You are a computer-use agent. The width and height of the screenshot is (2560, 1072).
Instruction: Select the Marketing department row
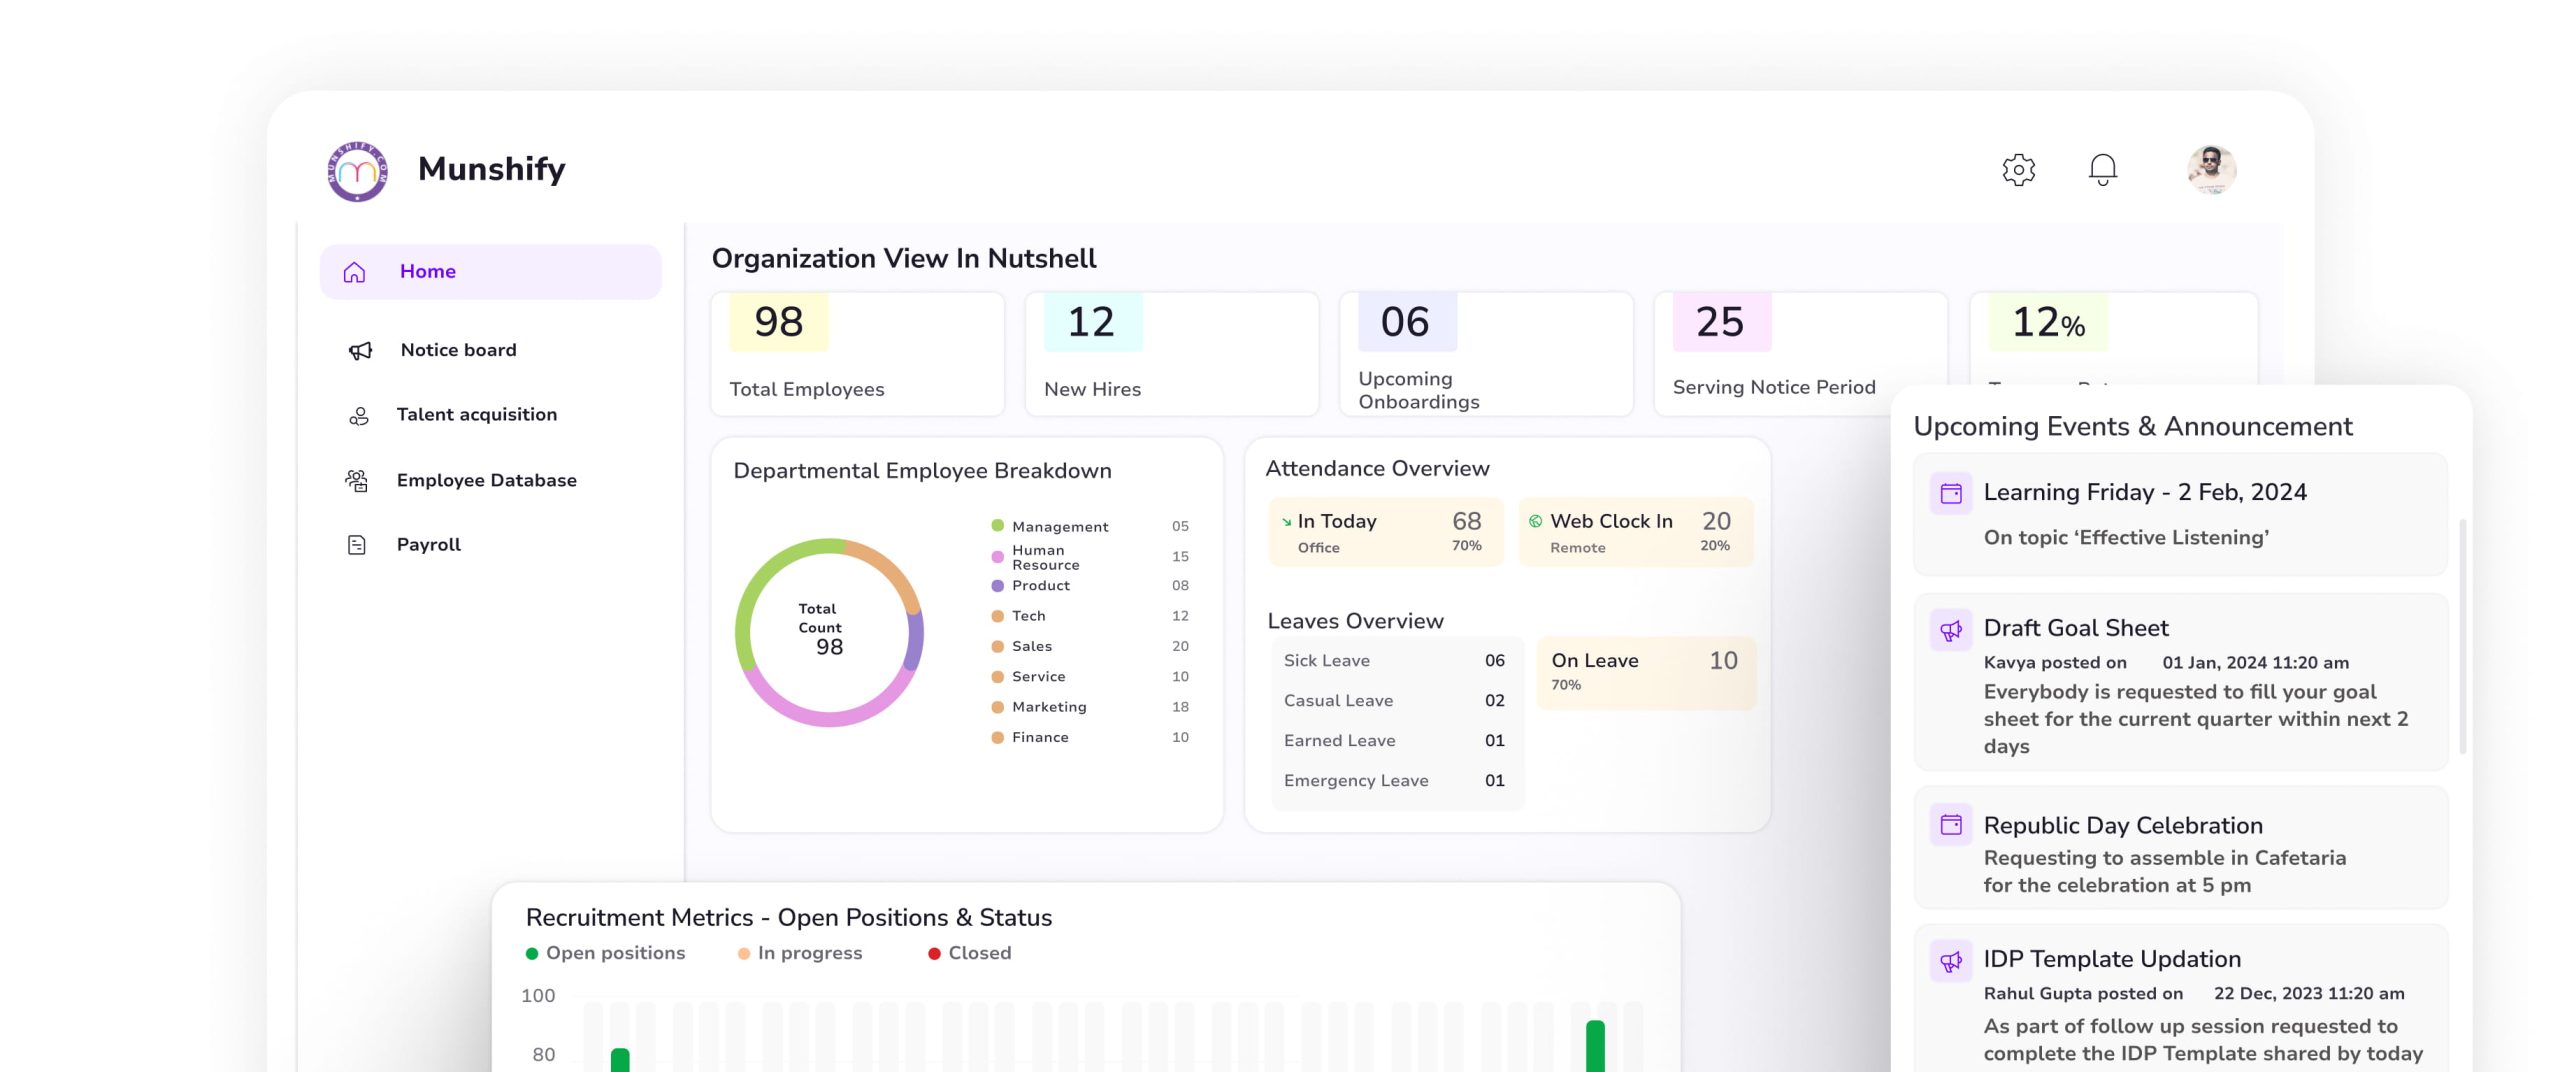point(1090,707)
